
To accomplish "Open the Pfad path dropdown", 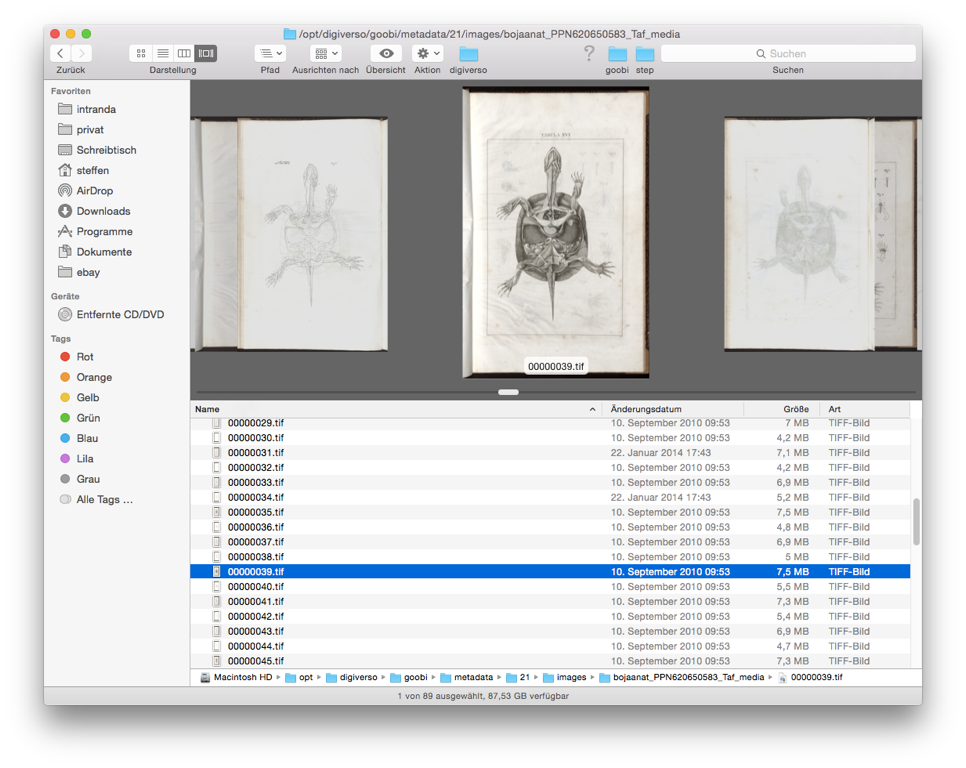I will 270,54.
